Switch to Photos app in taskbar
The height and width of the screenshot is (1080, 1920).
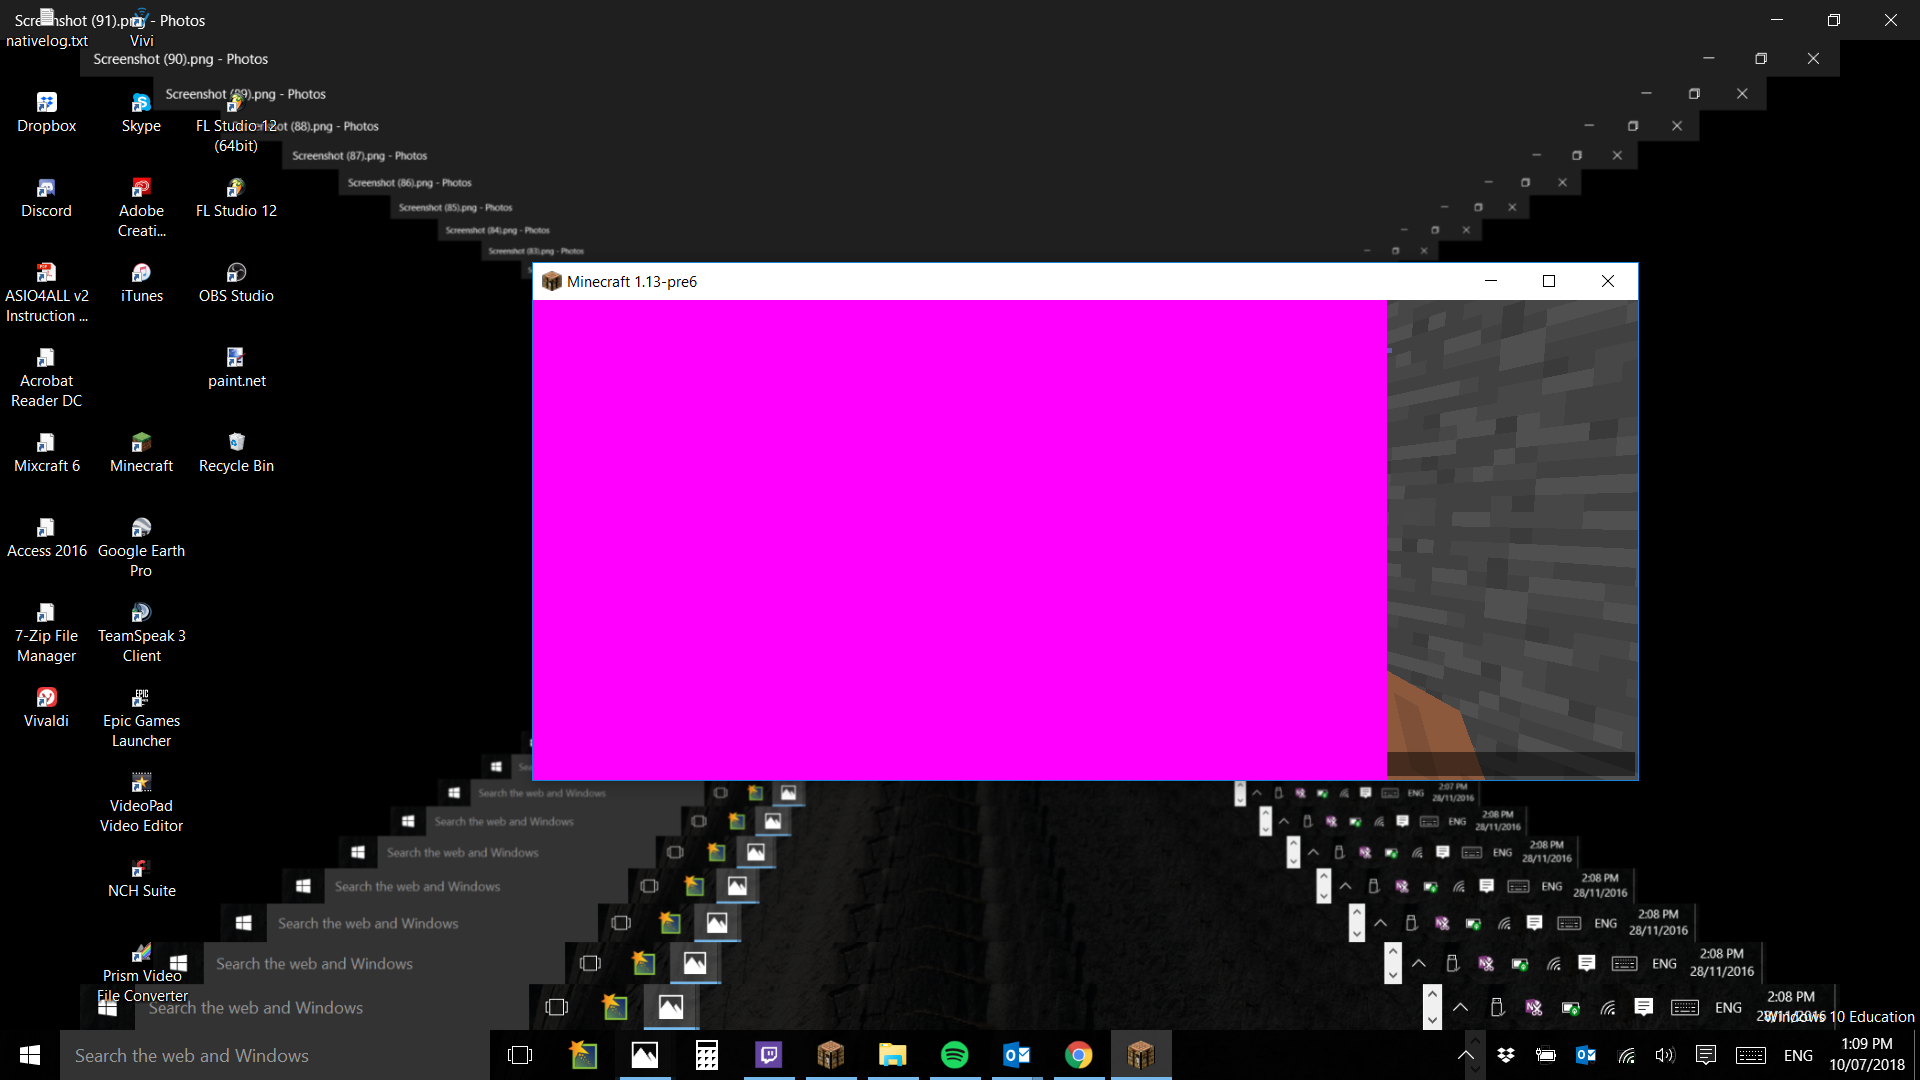tap(645, 1055)
